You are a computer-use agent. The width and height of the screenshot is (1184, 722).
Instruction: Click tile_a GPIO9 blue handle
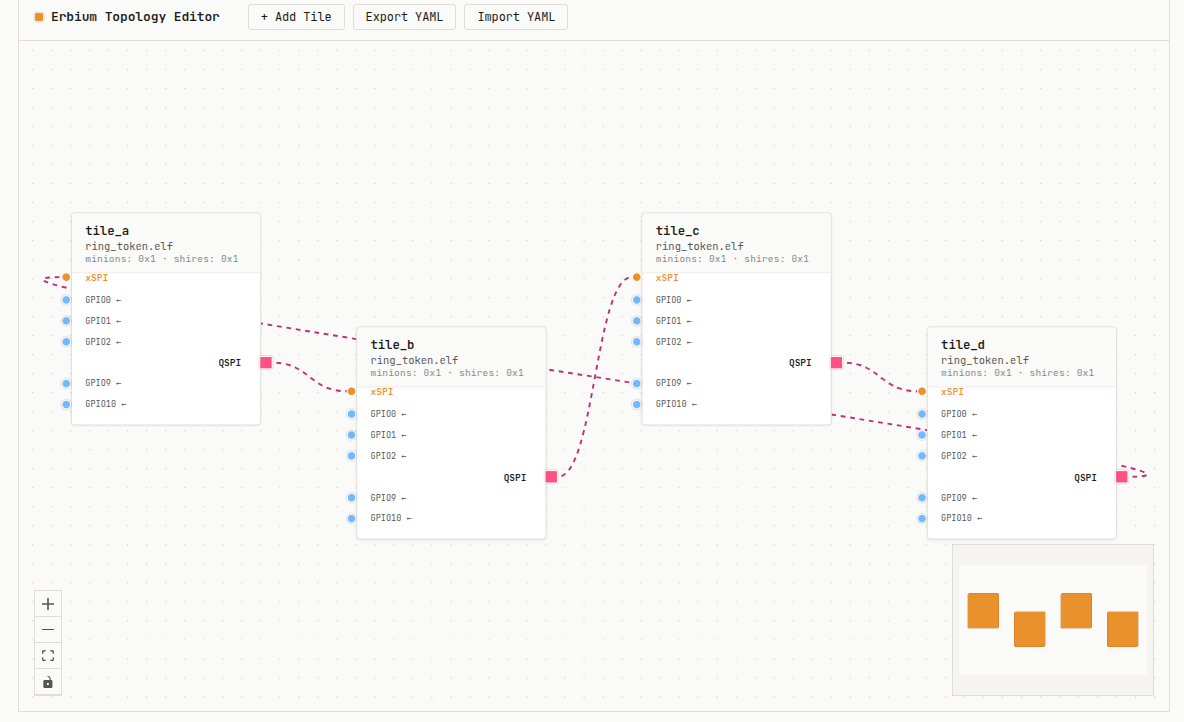[66, 384]
